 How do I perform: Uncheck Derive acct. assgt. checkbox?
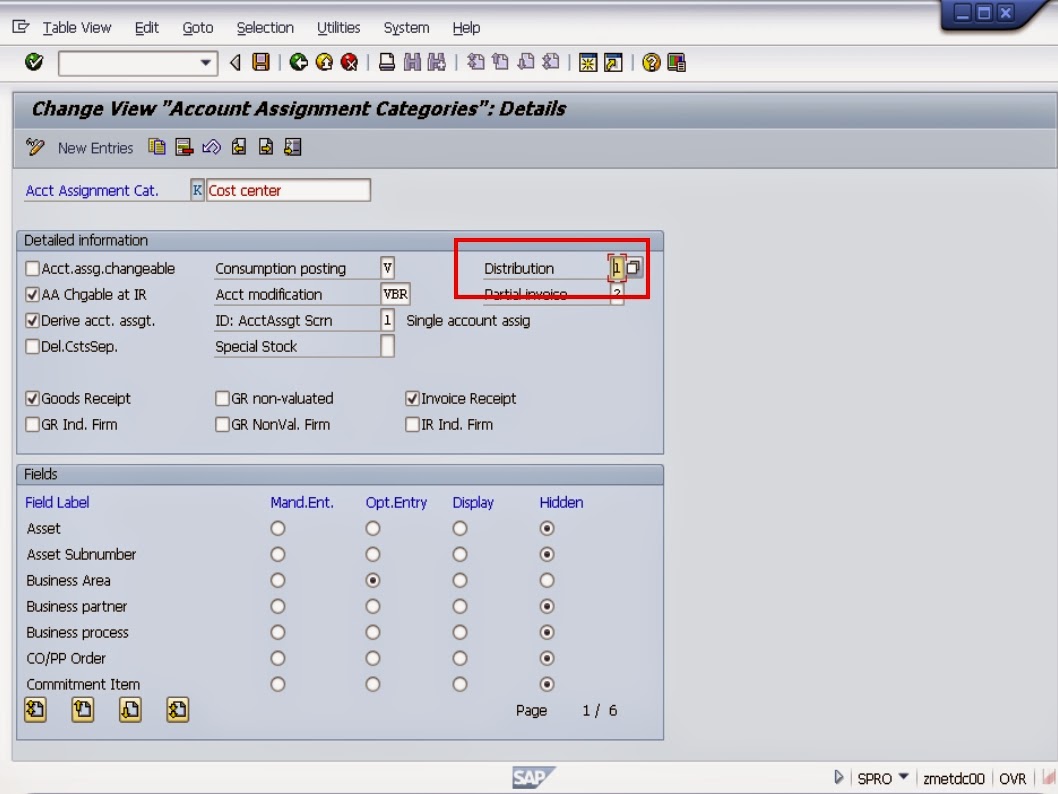point(32,320)
